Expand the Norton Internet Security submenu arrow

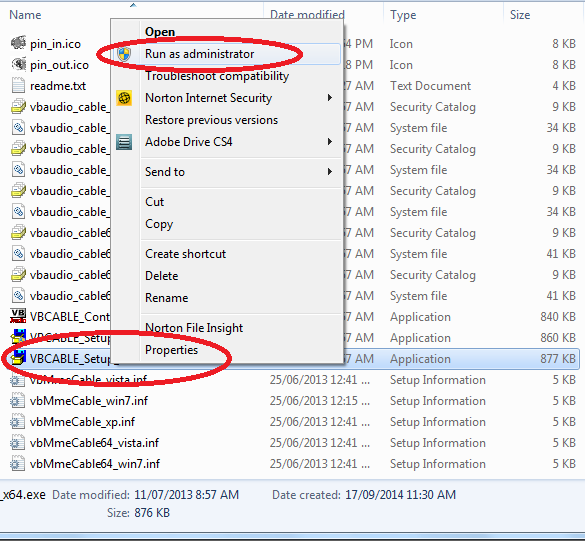pyautogui.click(x=329, y=98)
